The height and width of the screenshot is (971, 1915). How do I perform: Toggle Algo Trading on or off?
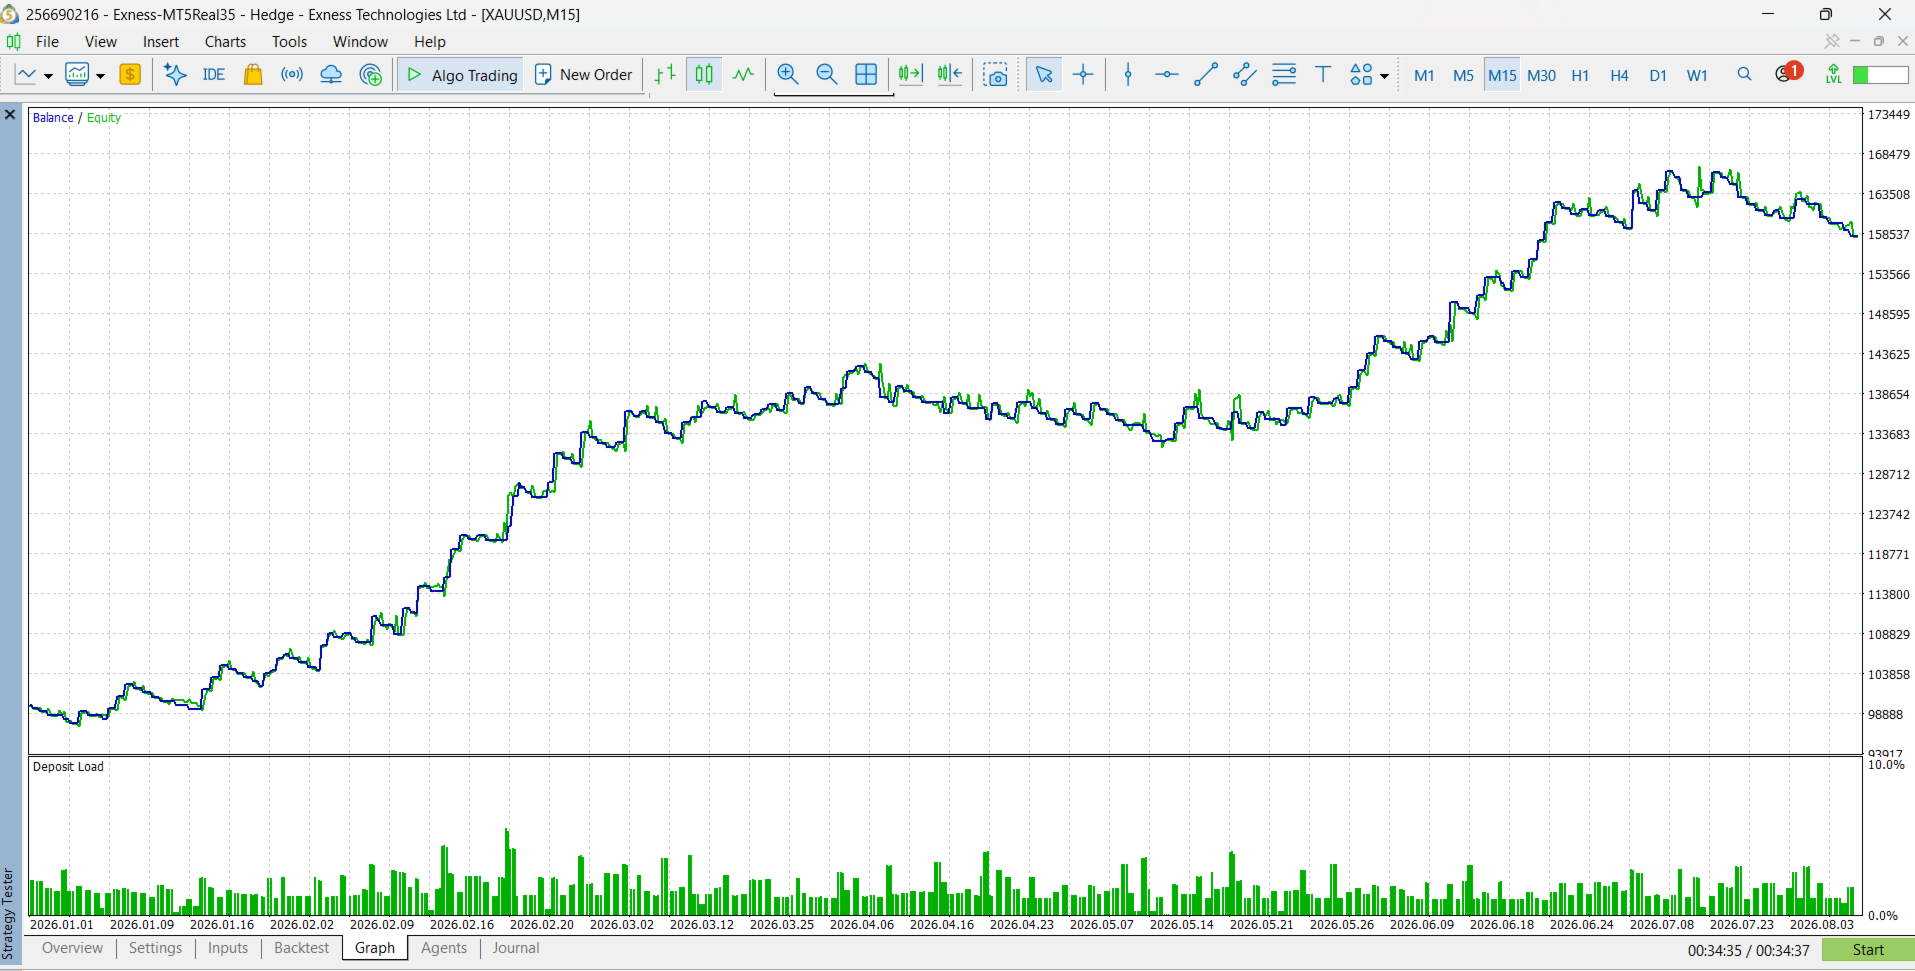[x=462, y=75]
